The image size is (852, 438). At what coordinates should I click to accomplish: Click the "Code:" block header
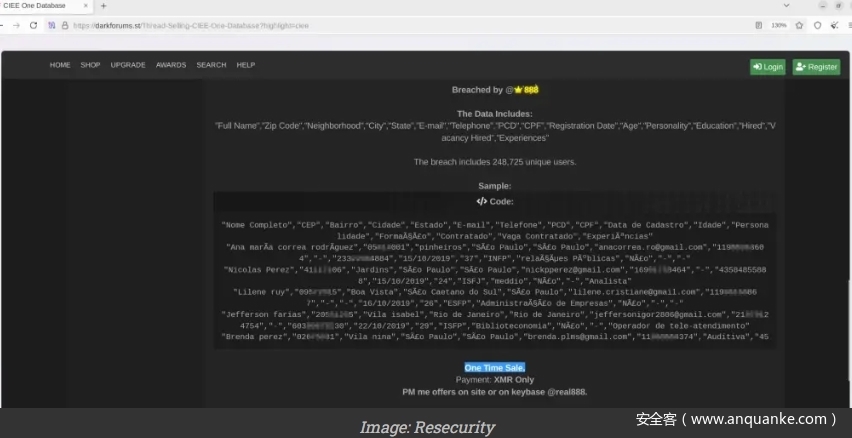coord(494,201)
